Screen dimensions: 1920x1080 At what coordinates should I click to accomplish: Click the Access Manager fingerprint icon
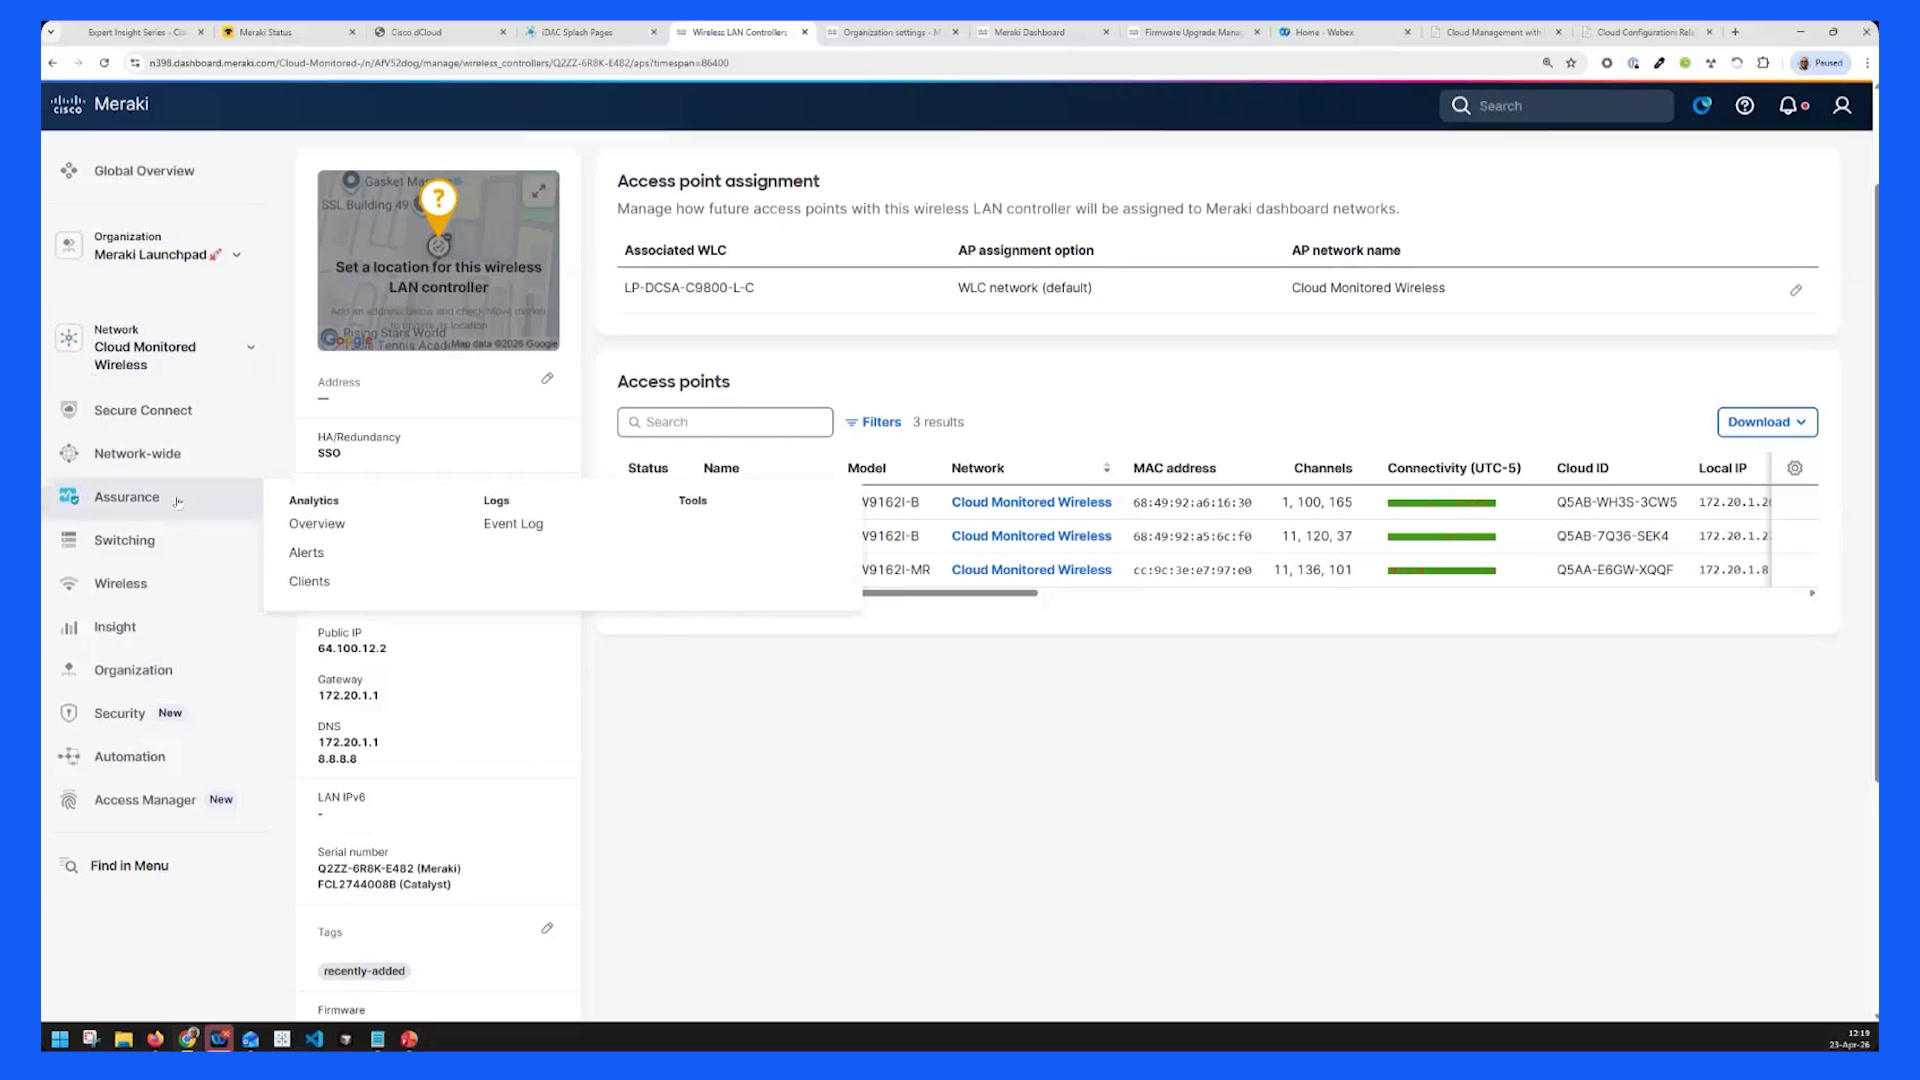click(69, 800)
